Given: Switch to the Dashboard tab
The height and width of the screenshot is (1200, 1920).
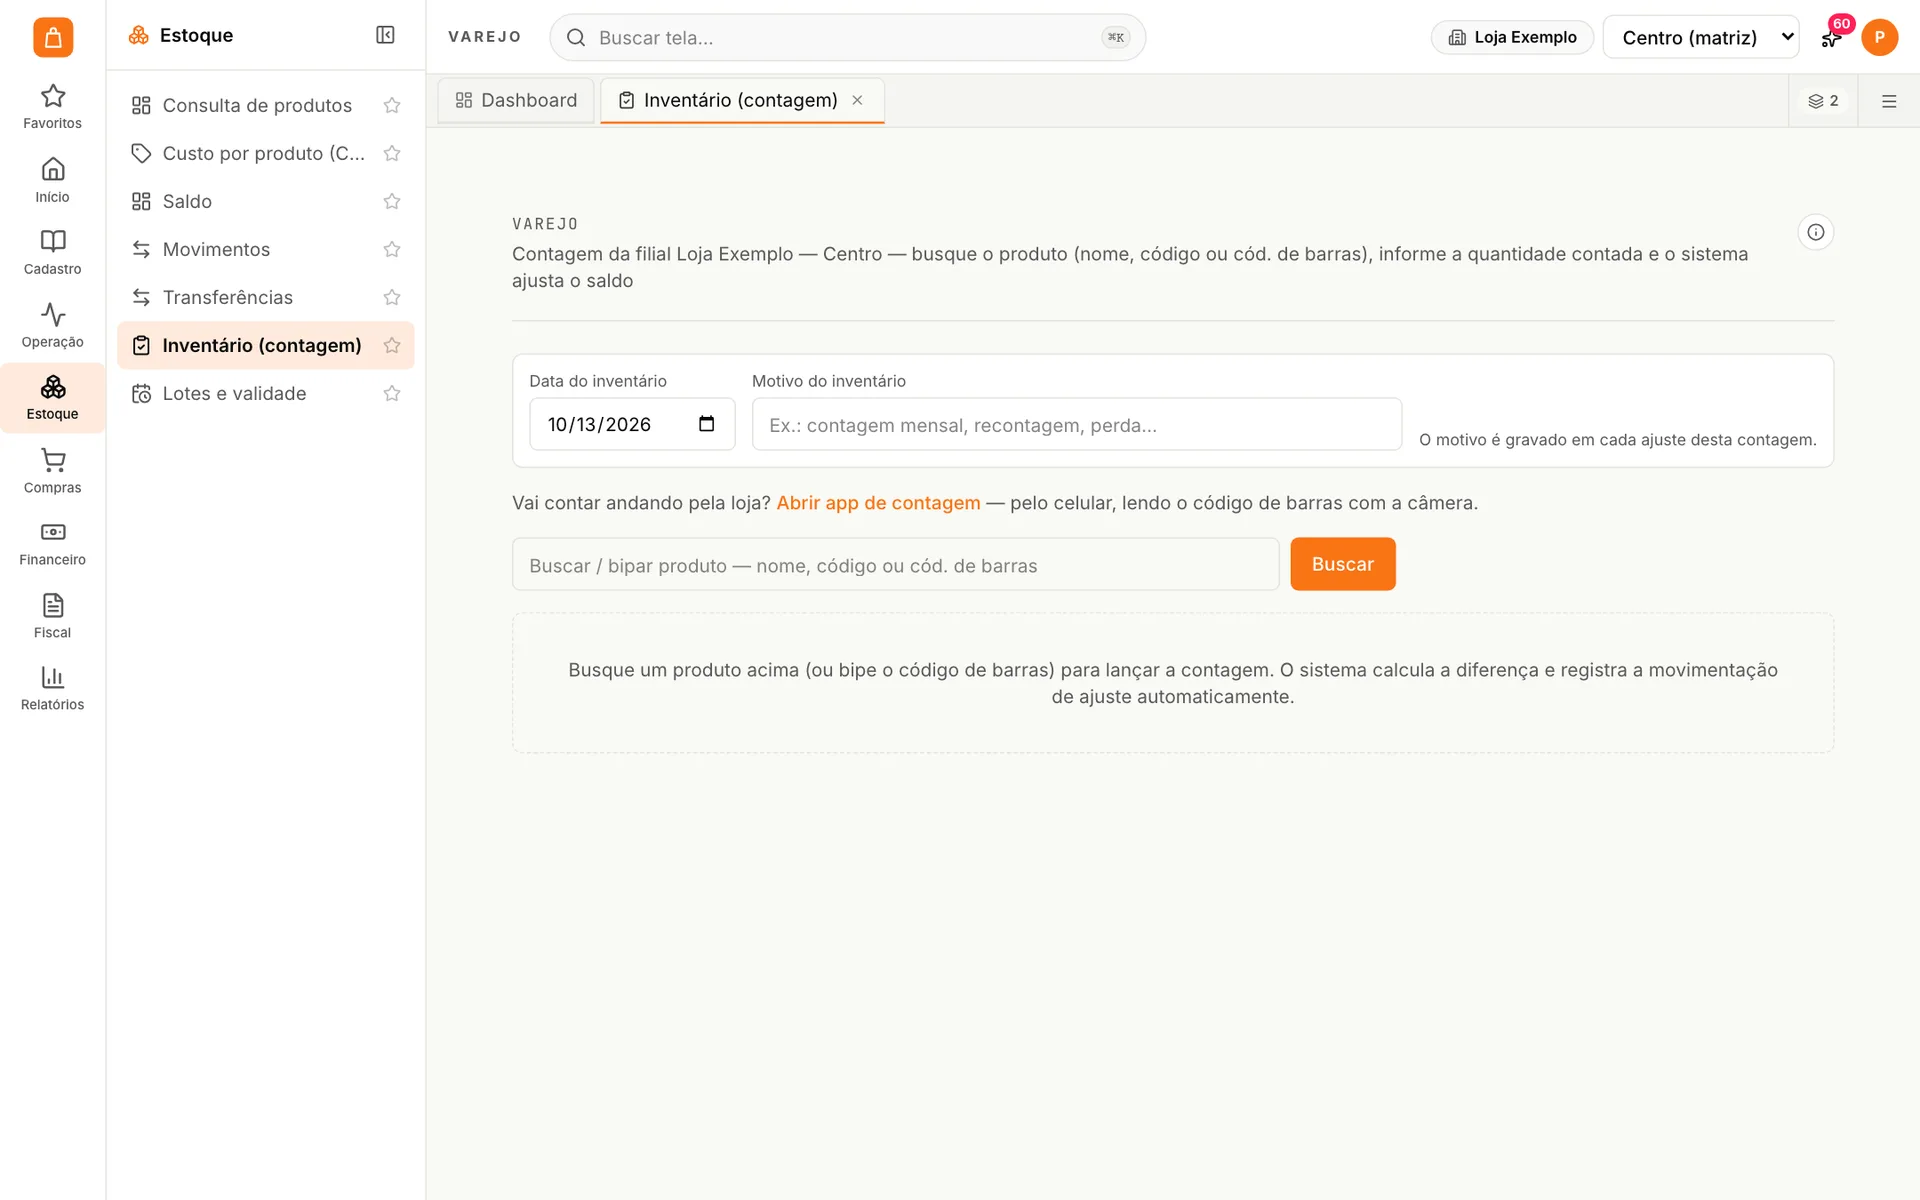Looking at the screenshot, I should tap(516, 100).
